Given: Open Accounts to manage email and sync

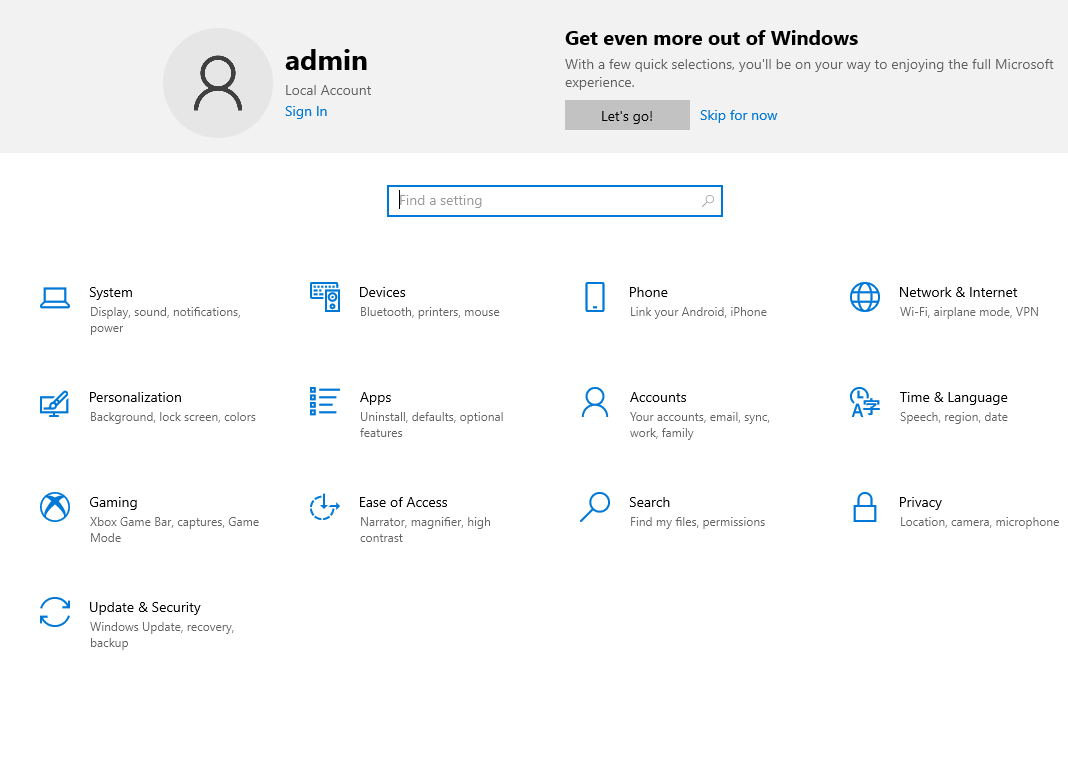Looking at the screenshot, I should 658,397.
